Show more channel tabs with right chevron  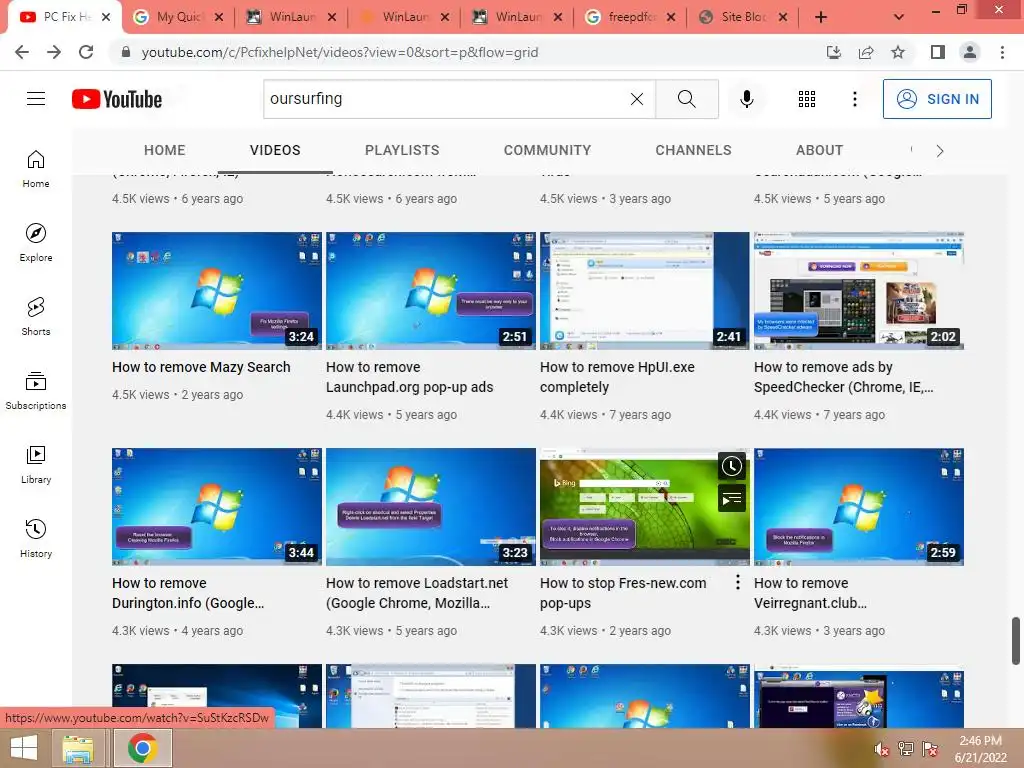click(939, 151)
